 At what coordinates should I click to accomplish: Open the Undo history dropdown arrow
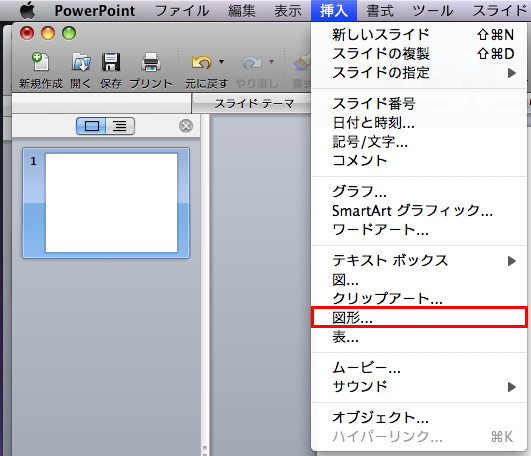[221, 62]
